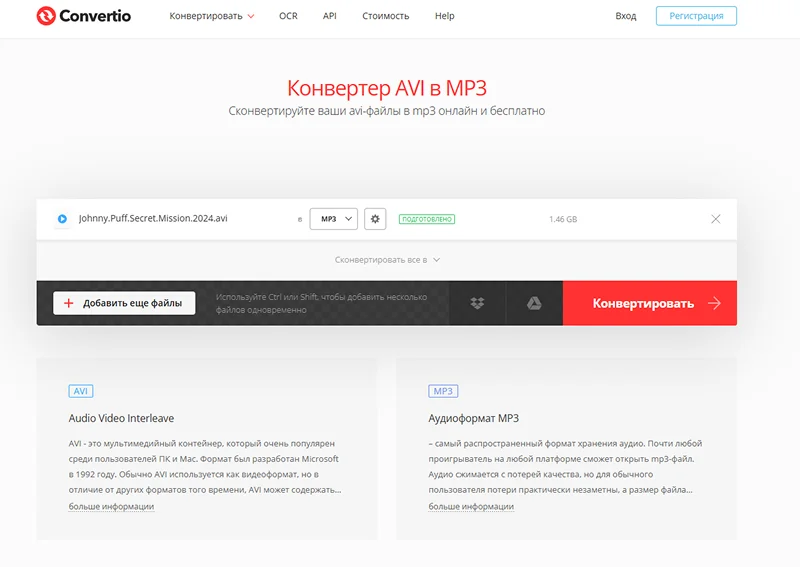Remove the Johnny.Puff file from list
The width and height of the screenshot is (800, 567).
coord(716,219)
